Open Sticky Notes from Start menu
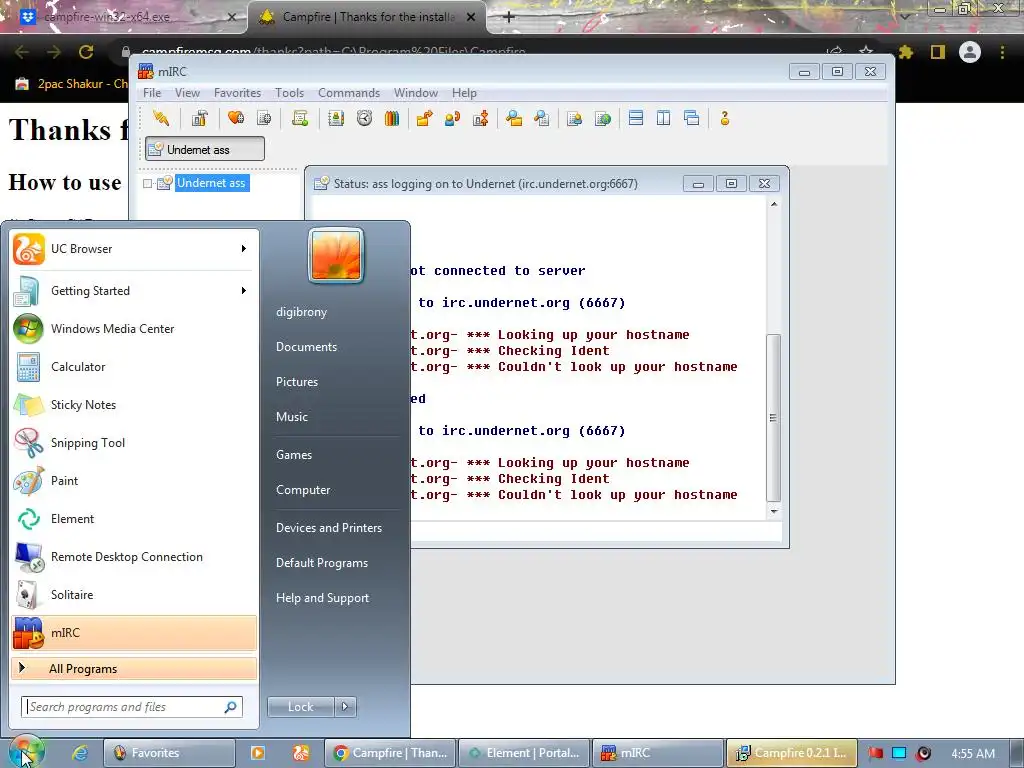The height and width of the screenshot is (768, 1024). click(134, 405)
